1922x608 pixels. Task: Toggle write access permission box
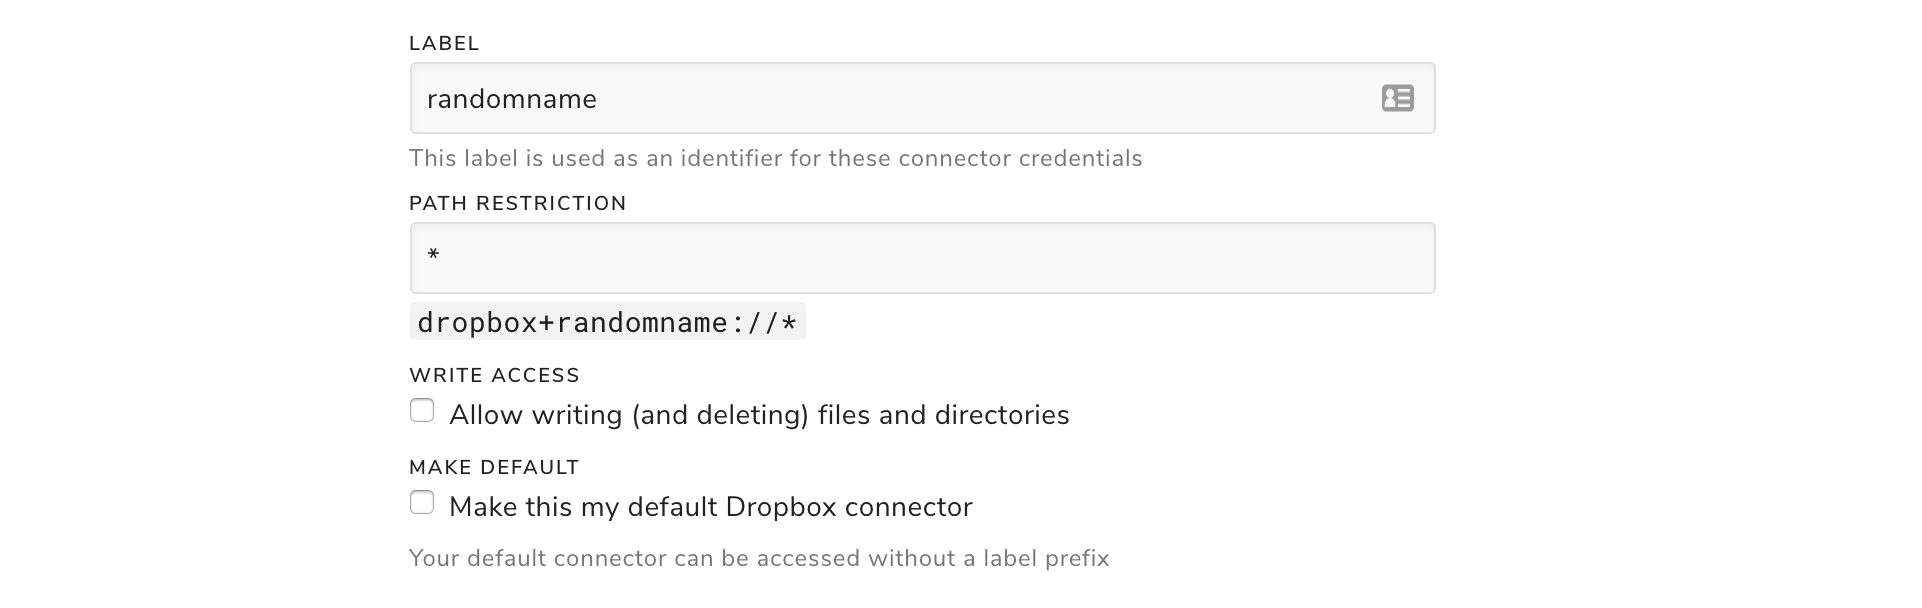click(422, 411)
